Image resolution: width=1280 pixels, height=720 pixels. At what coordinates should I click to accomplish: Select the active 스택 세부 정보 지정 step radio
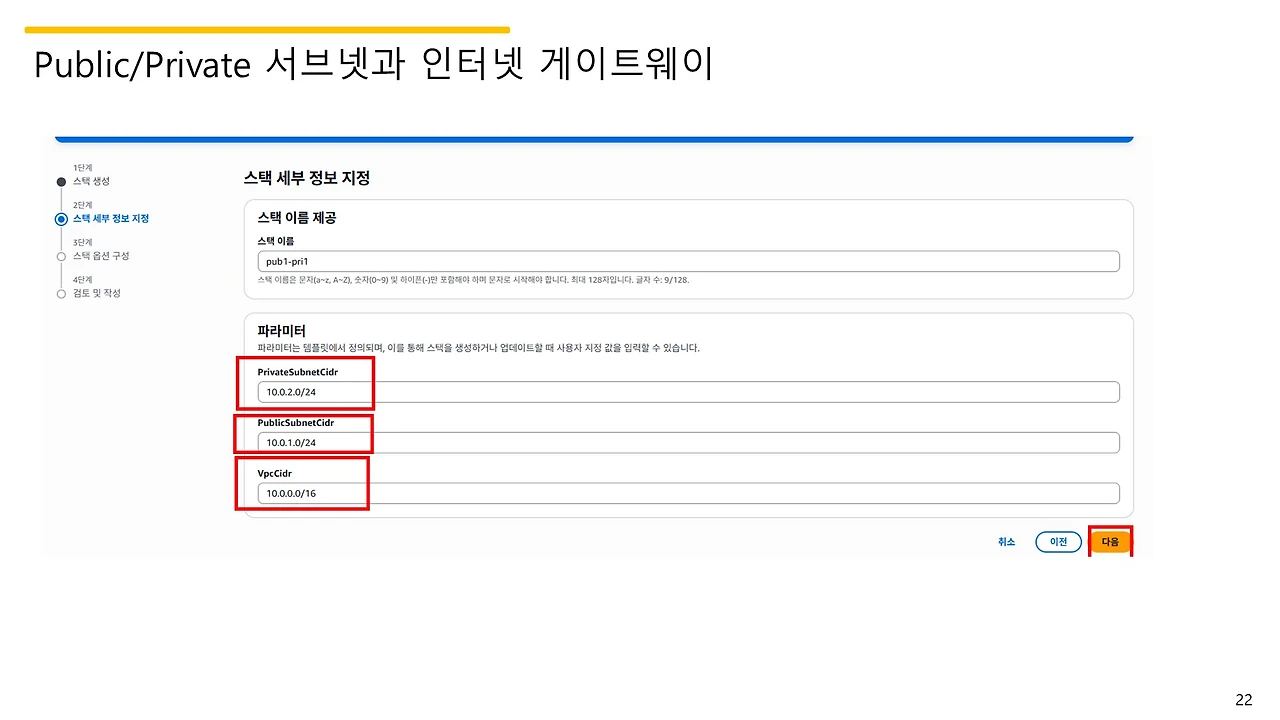pyautogui.click(x=62, y=219)
